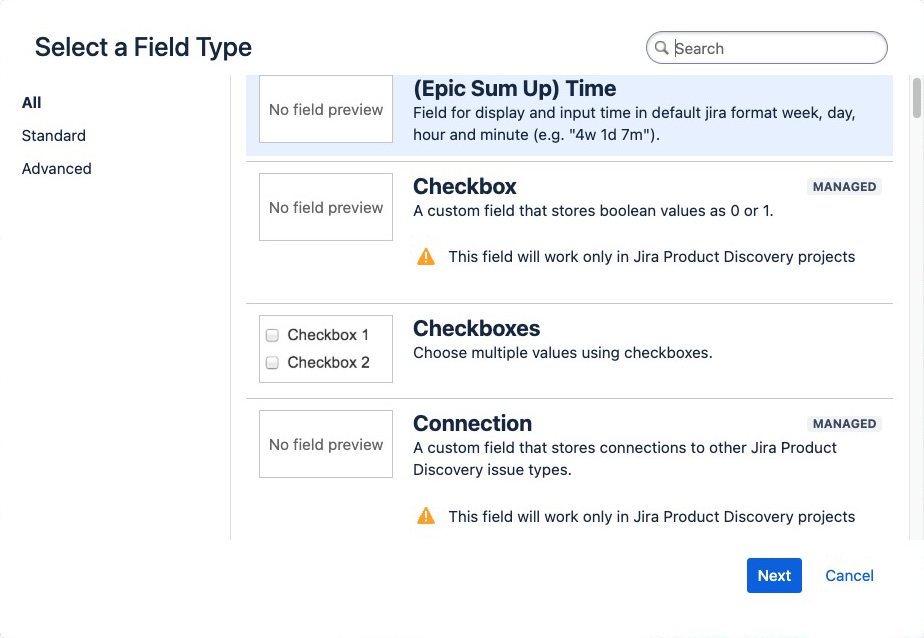Click the Connection 'No field preview' thumbnail
Screen dimensions: 924x638
coord(326,444)
